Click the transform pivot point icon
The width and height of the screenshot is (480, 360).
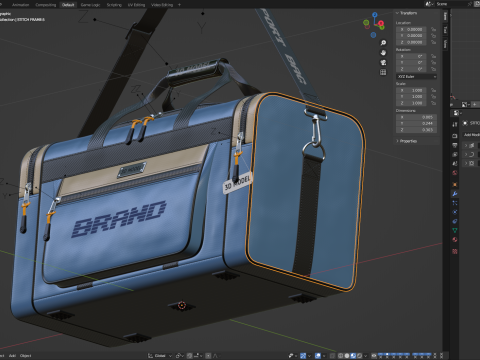(180, 356)
